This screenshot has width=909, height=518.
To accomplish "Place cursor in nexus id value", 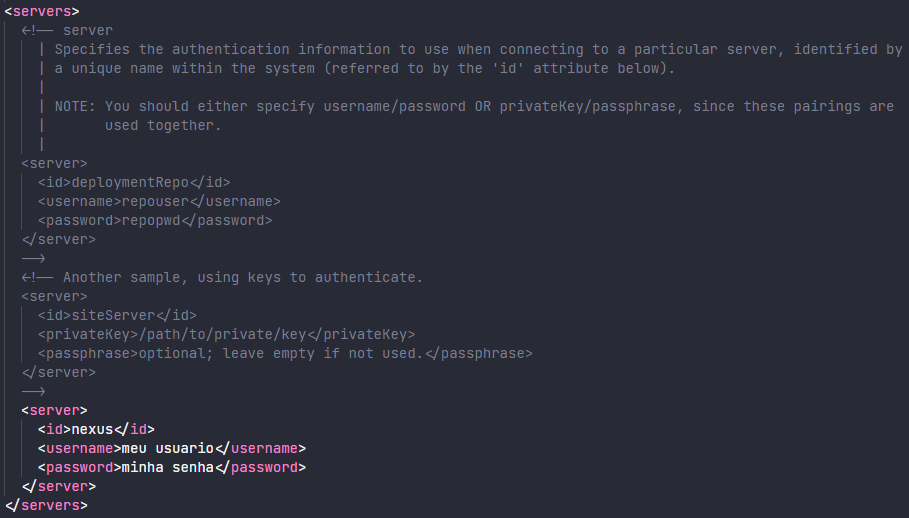I will [92, 429].
